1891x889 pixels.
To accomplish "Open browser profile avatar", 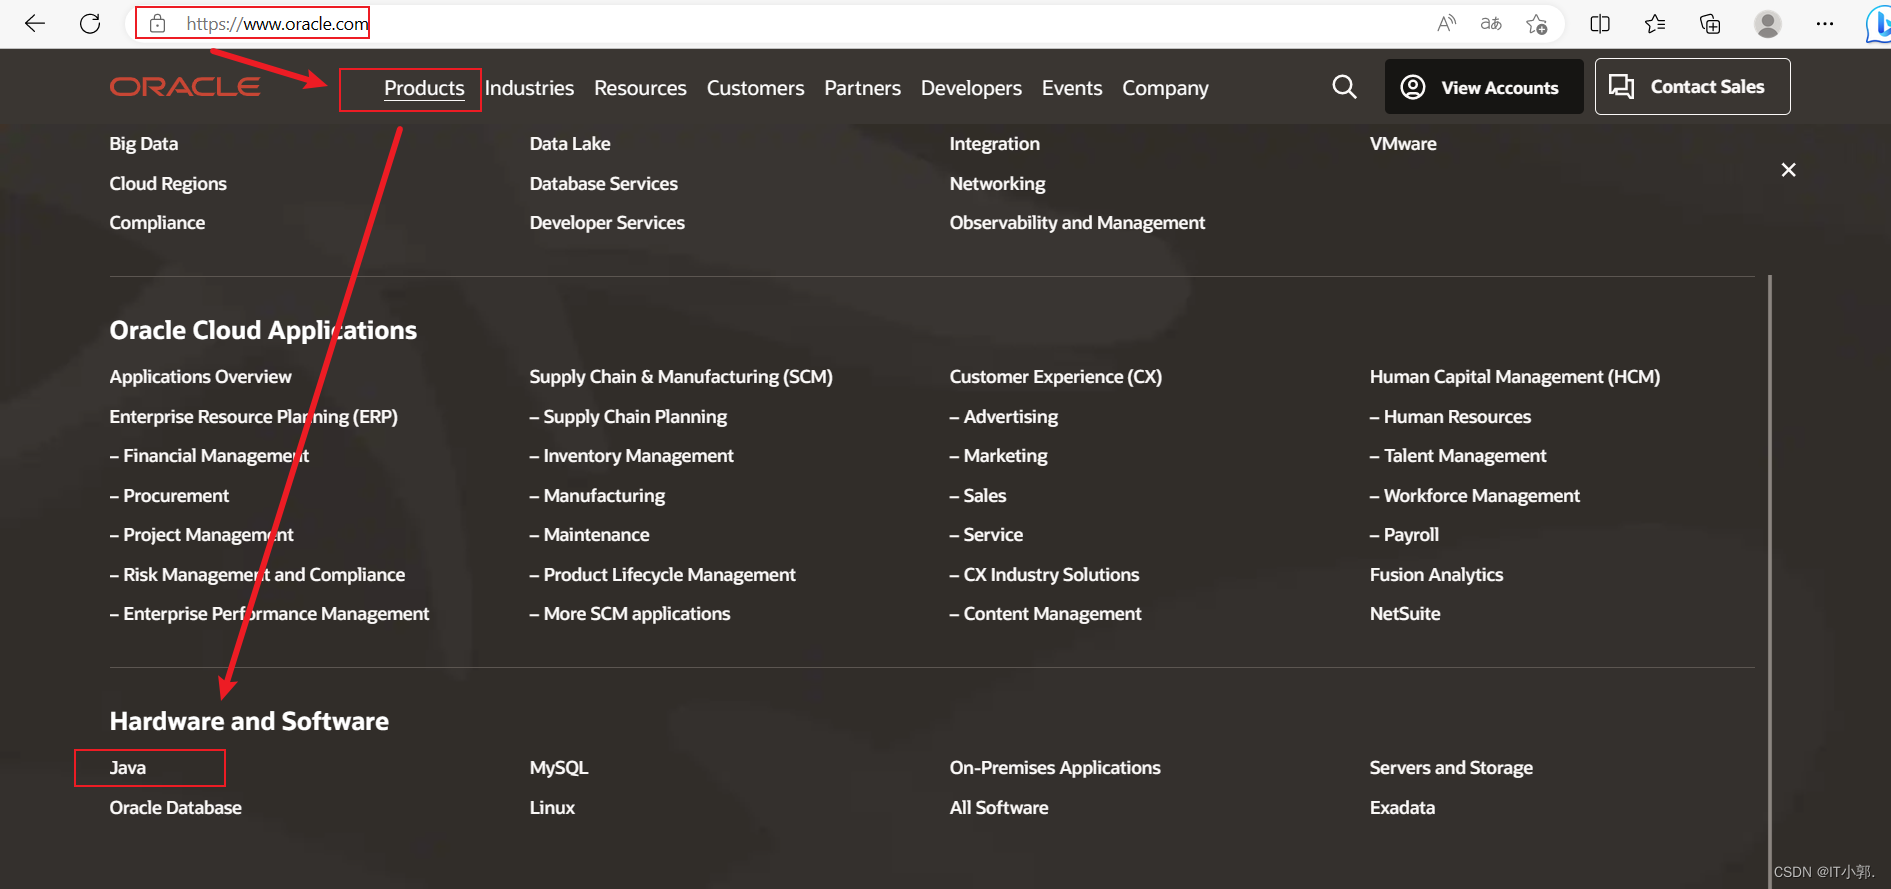I will pyautogui.click(x=1768, y=23).
